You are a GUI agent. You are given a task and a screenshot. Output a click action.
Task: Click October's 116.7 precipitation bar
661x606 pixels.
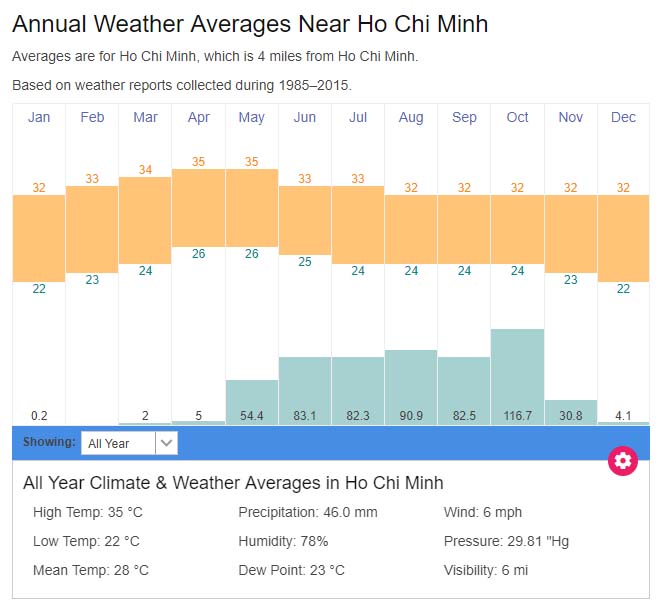point(517,368)
